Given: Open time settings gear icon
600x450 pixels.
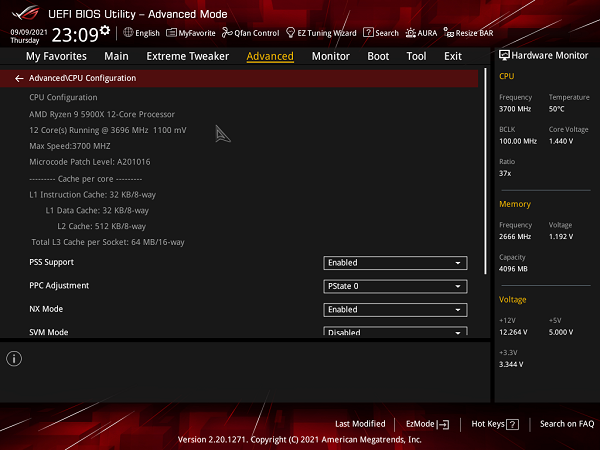Looking at the screenshot, I should (105, 30).
